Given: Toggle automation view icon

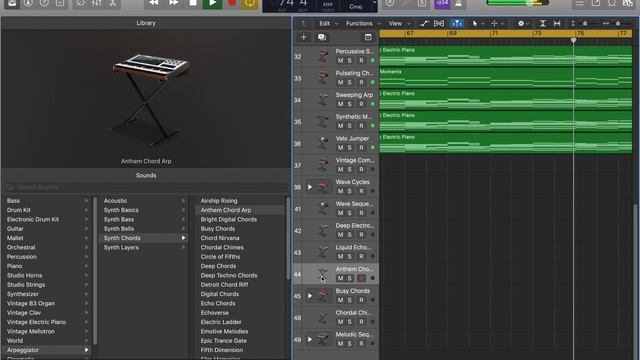Looking at the screenshot, I should [424, 24].
